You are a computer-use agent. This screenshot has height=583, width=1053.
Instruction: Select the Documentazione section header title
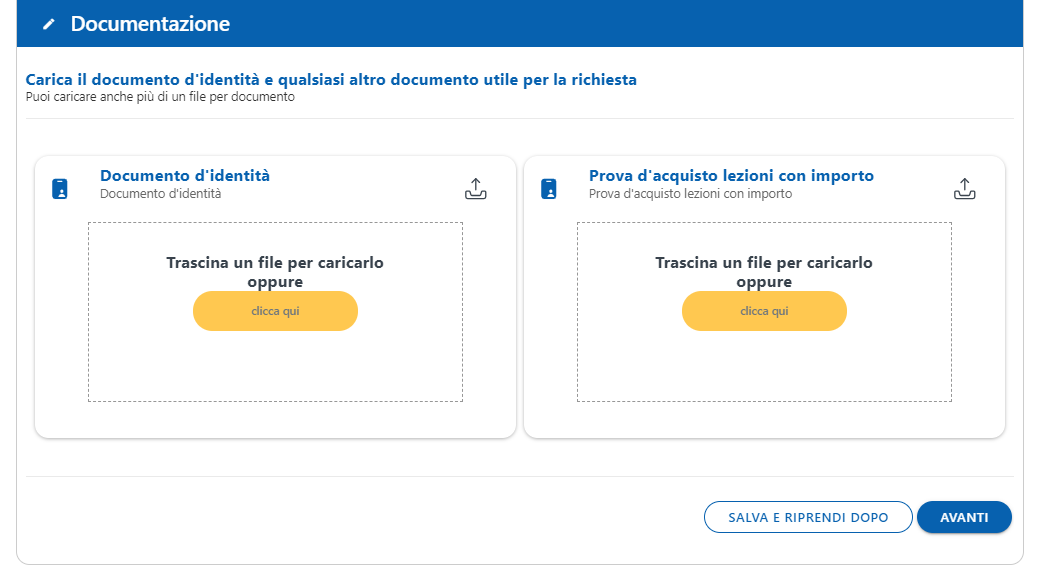point(150,24)
